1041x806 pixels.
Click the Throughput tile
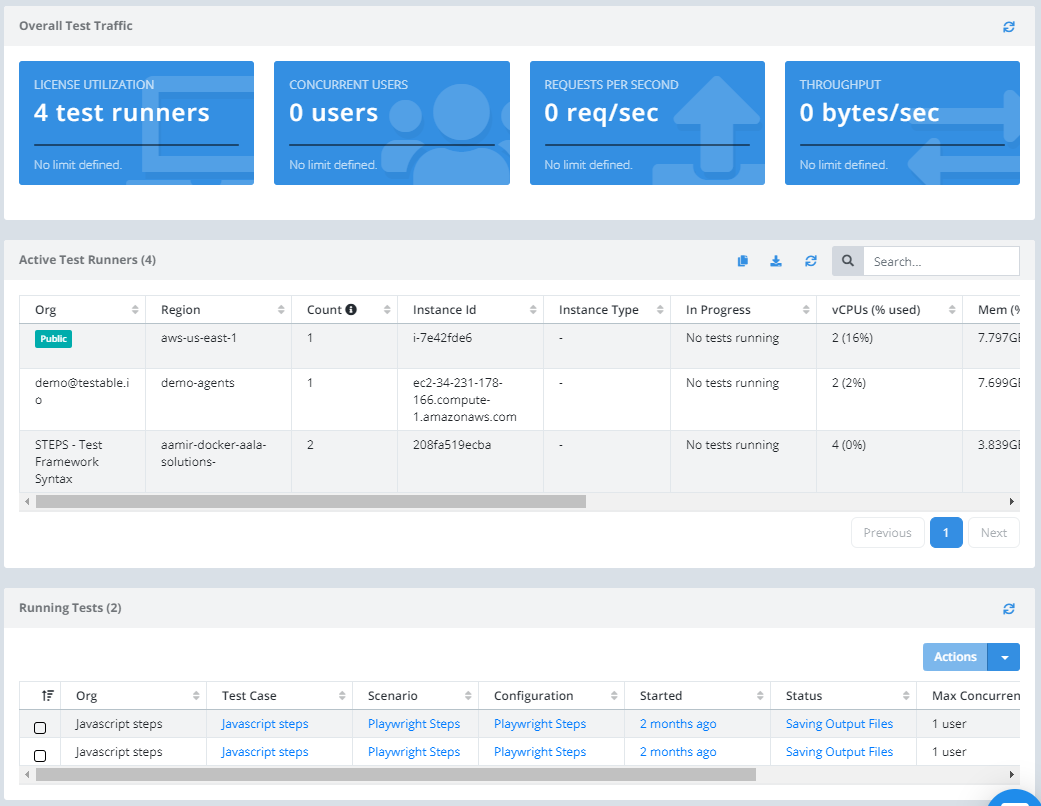(x=902, y=123)
